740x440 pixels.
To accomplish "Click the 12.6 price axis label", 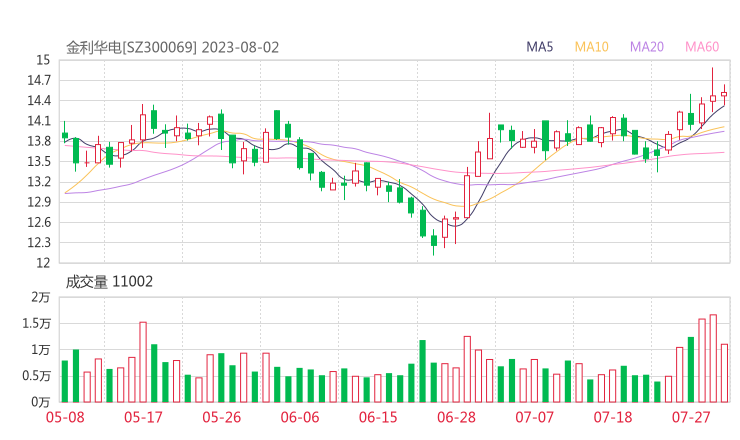I will 39,222.
